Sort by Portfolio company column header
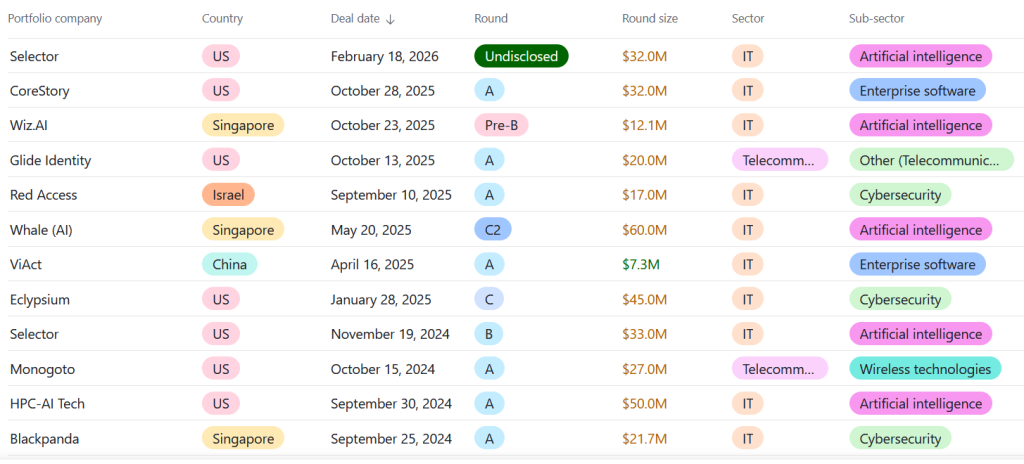This screenshot has width=1024, height=464. [55, 19]
